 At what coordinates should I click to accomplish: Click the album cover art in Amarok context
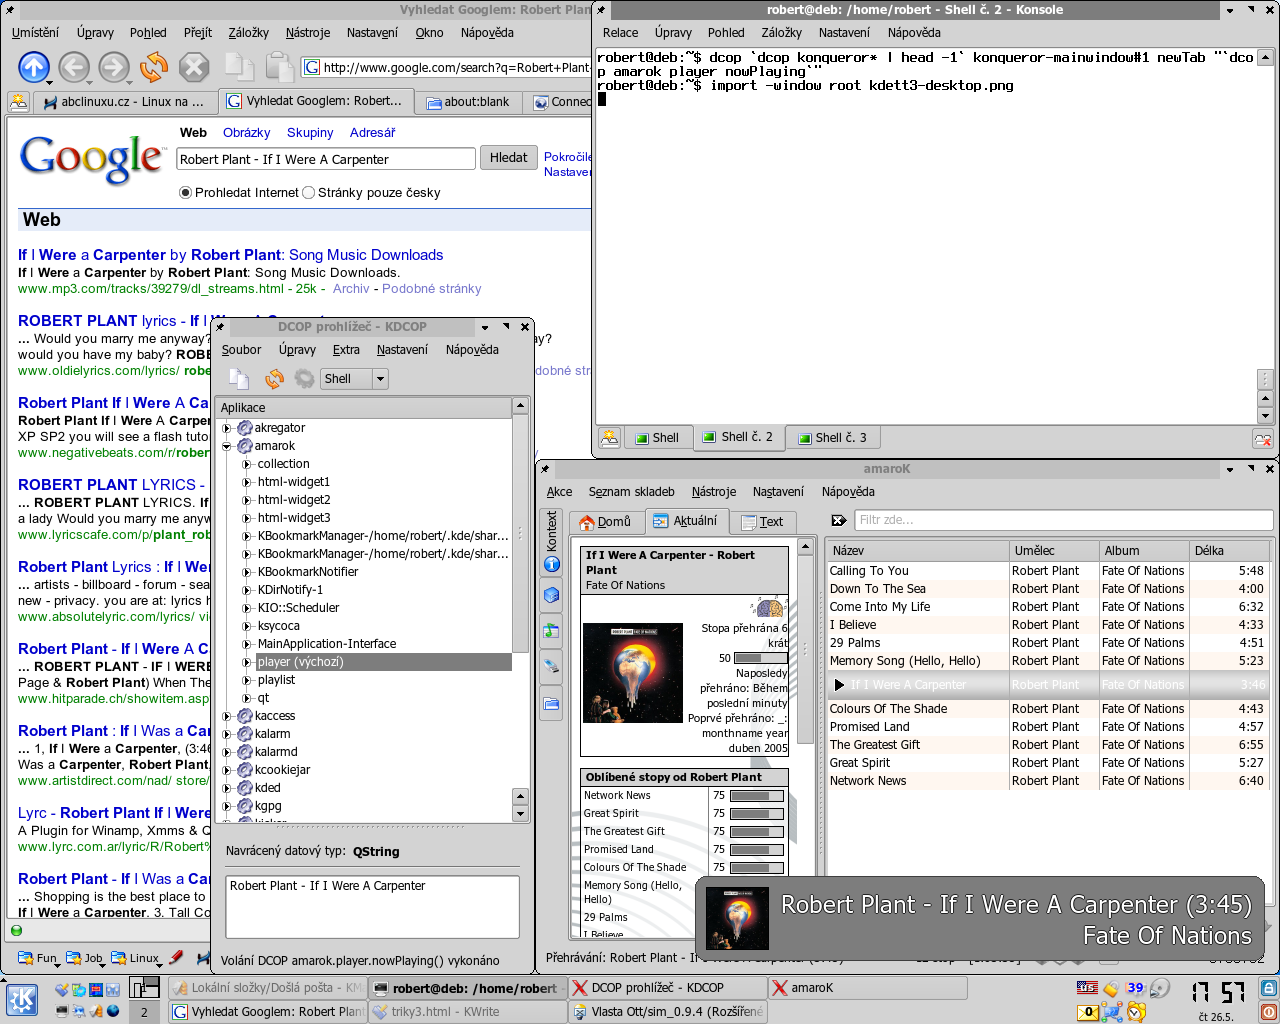point(633,673)
